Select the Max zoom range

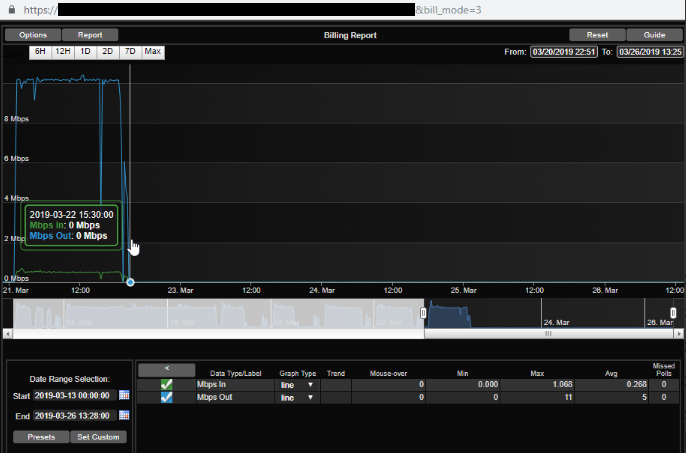(153, 52)
